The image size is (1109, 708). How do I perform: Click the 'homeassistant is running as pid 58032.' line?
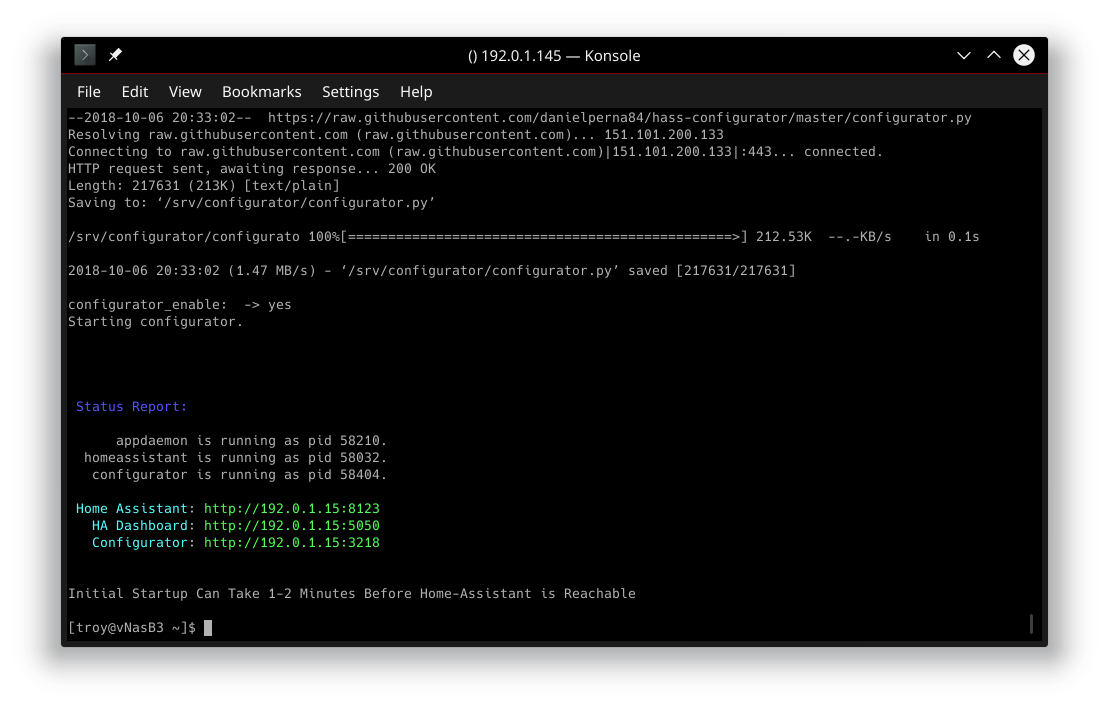click(236, 458)
